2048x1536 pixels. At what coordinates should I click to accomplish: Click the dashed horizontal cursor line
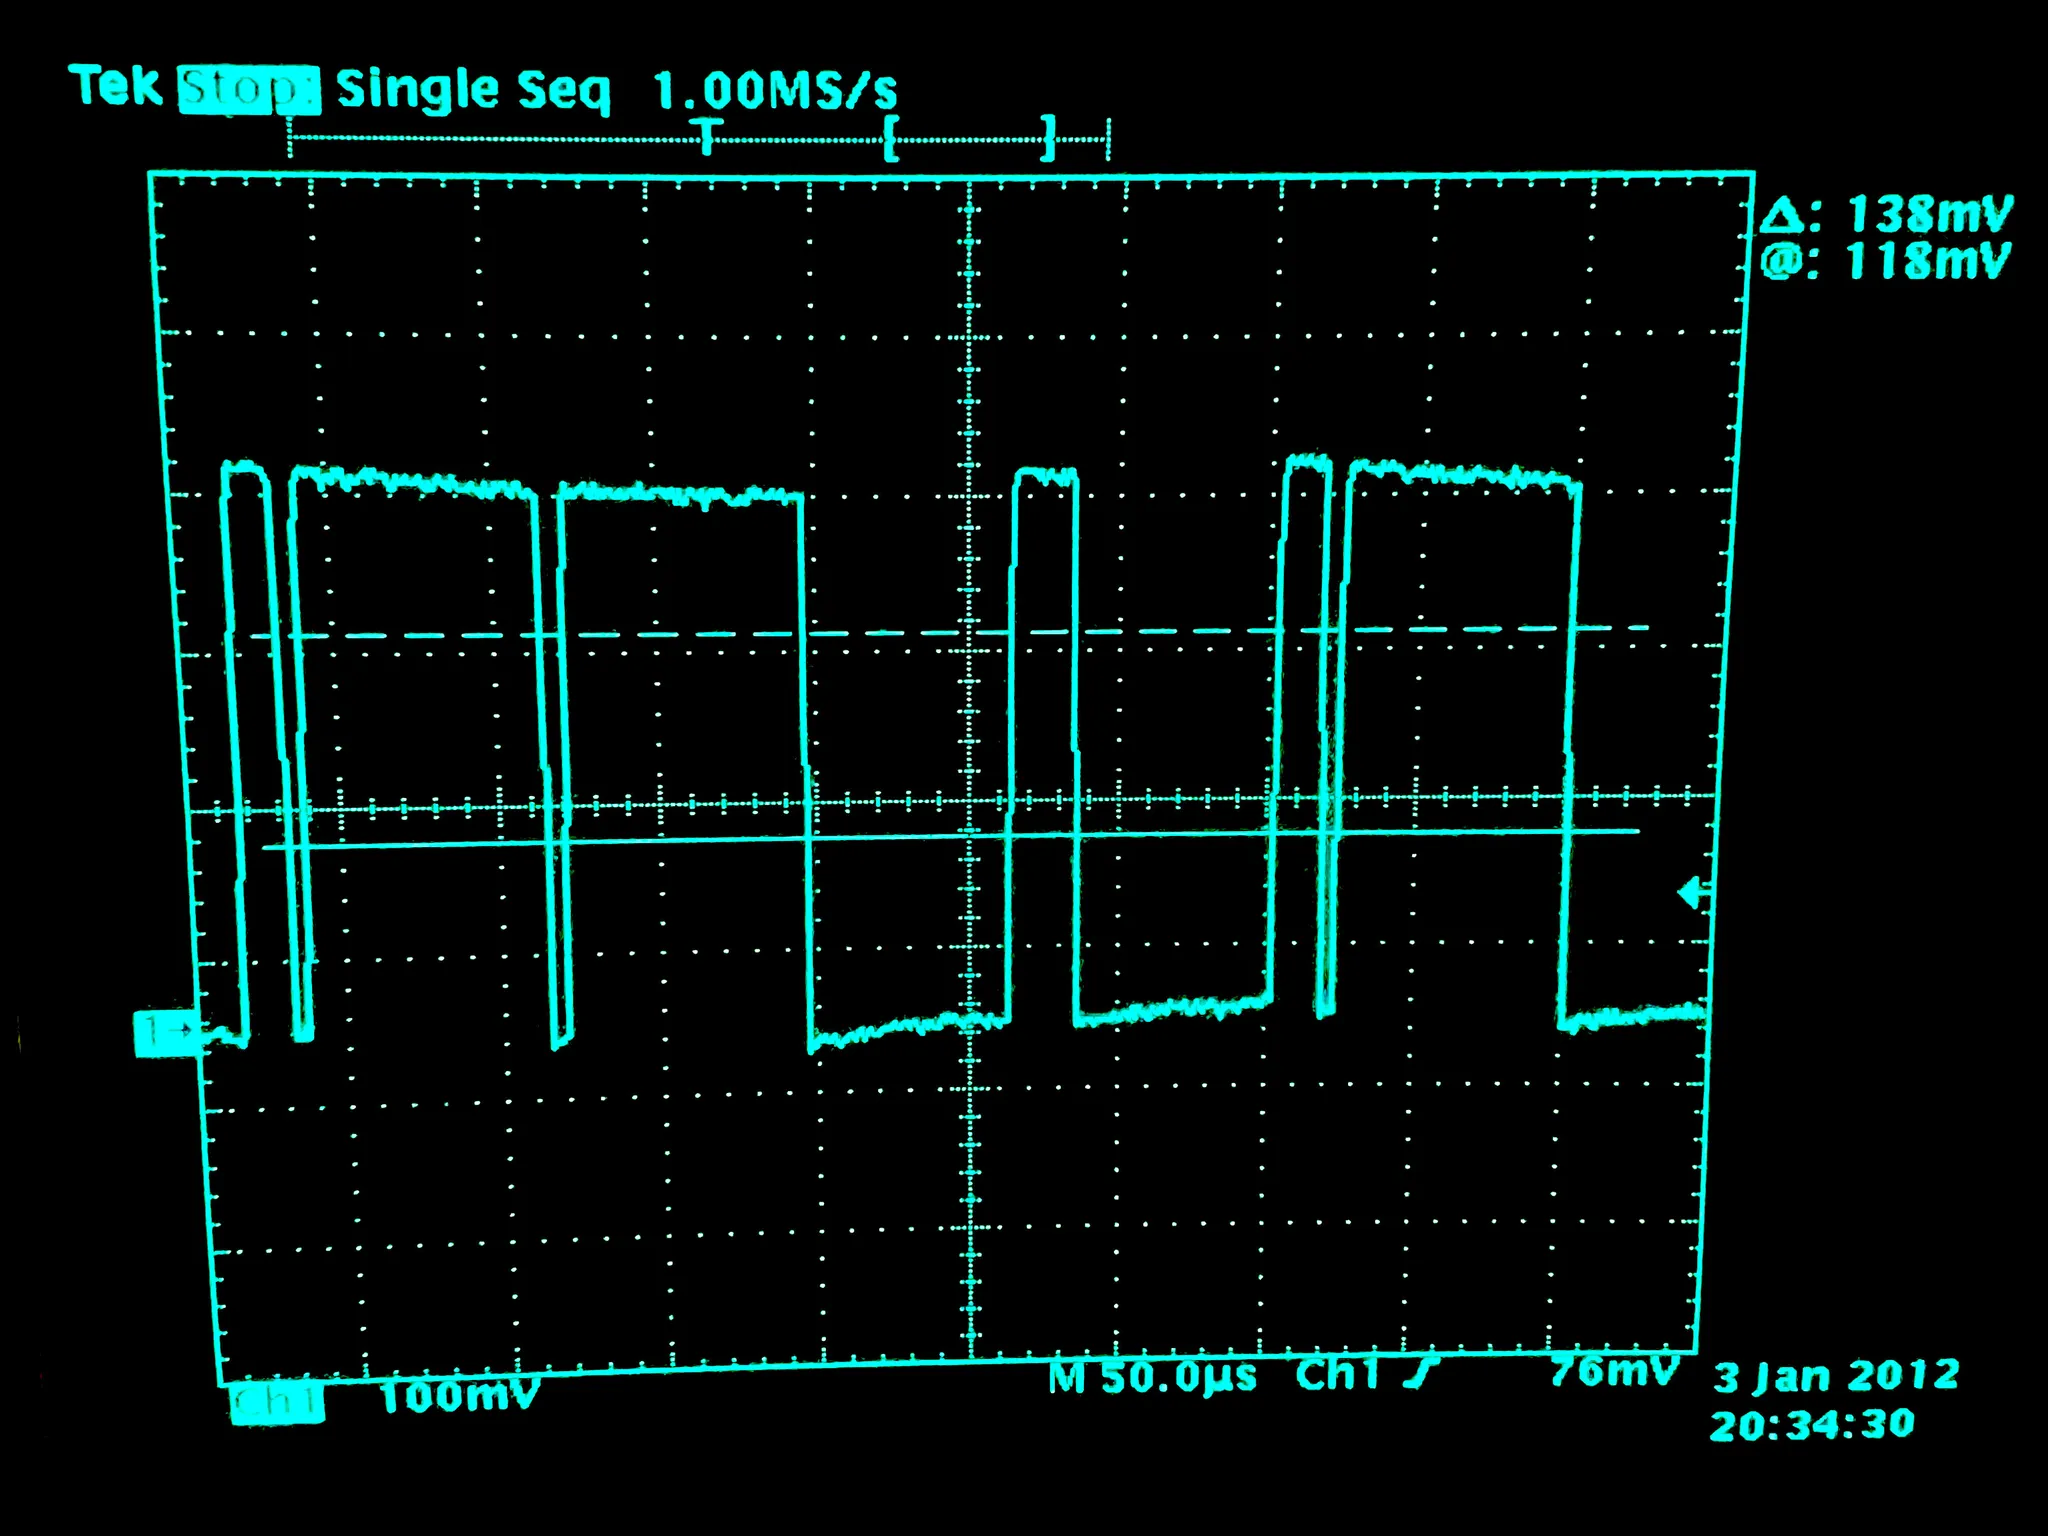coord(949,632)
